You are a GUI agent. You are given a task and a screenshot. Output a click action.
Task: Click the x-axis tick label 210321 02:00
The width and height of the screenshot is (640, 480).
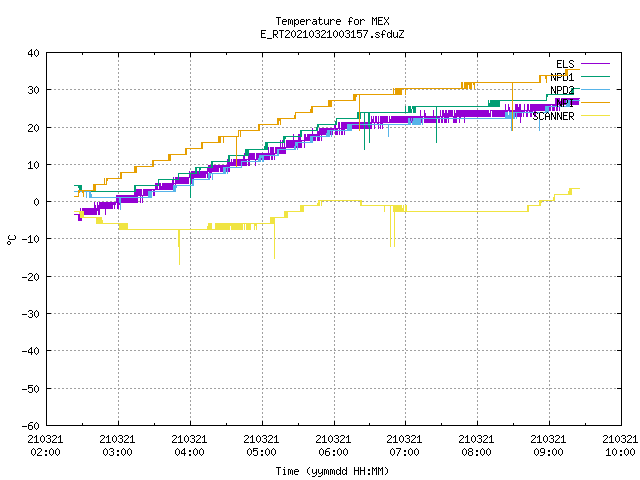45,446
